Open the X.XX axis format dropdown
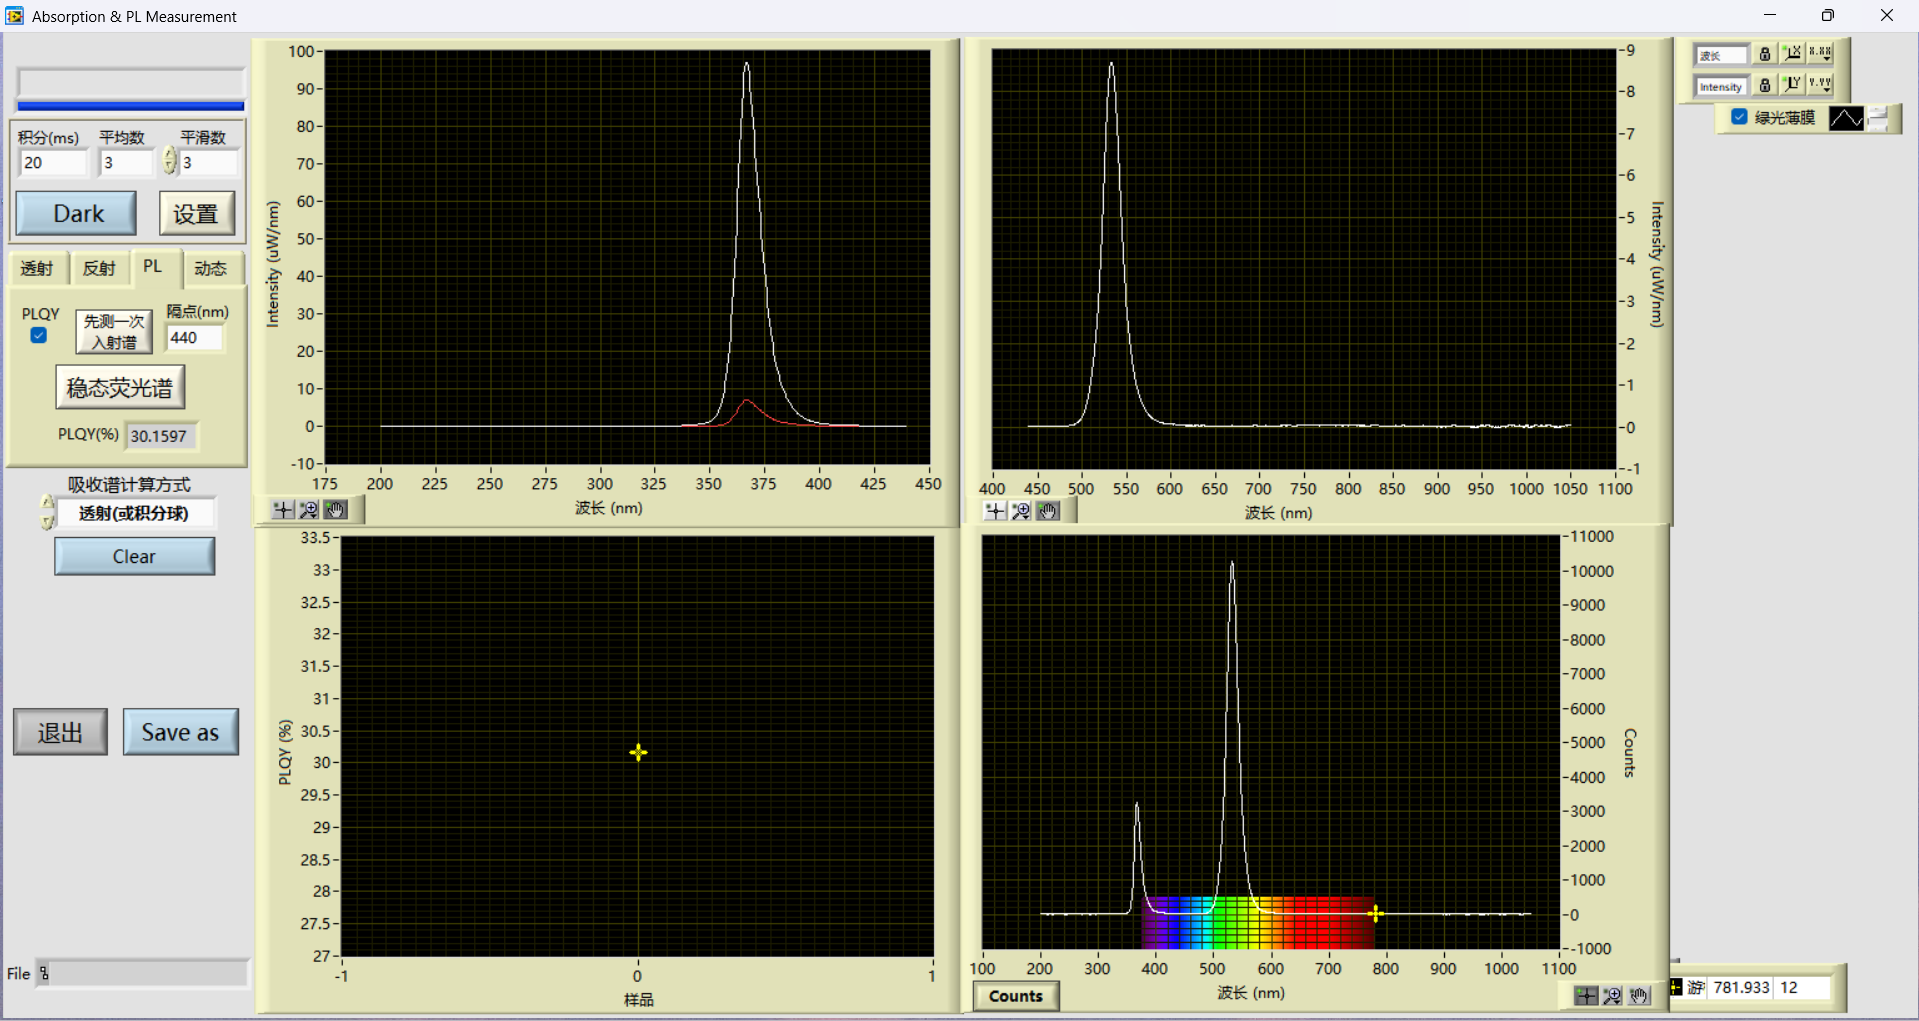The height and width of the screenshot is (1021, 1919). click(1820, 54)
